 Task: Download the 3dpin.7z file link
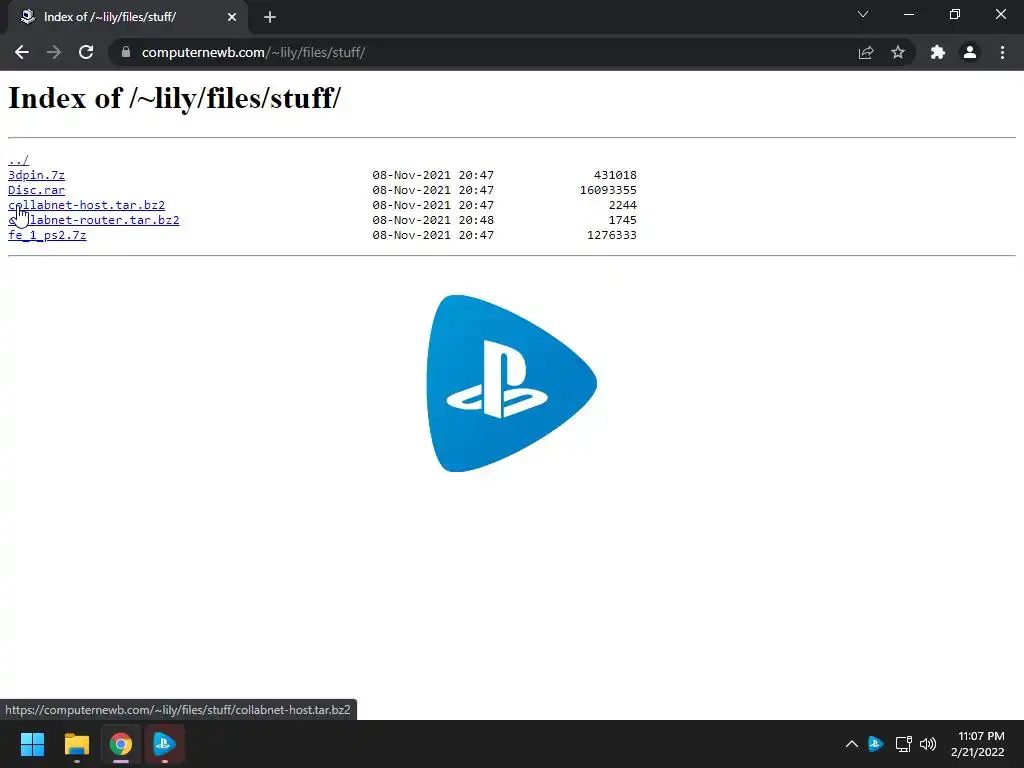tap(37, 175)
